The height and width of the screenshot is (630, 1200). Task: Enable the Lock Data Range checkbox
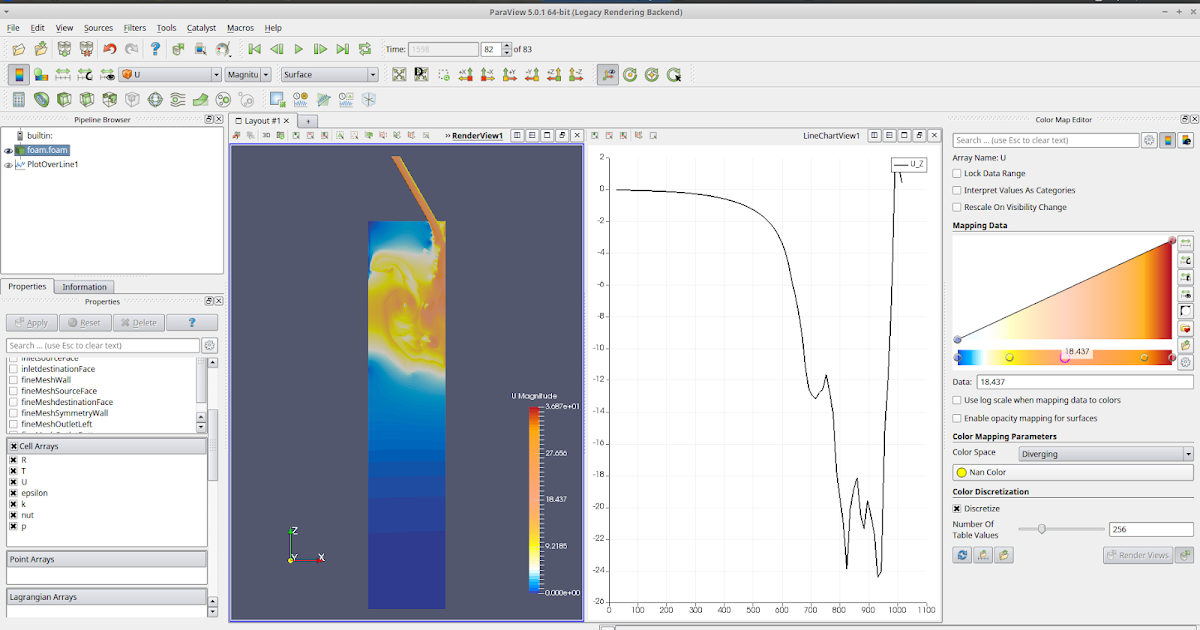point(957,173)
